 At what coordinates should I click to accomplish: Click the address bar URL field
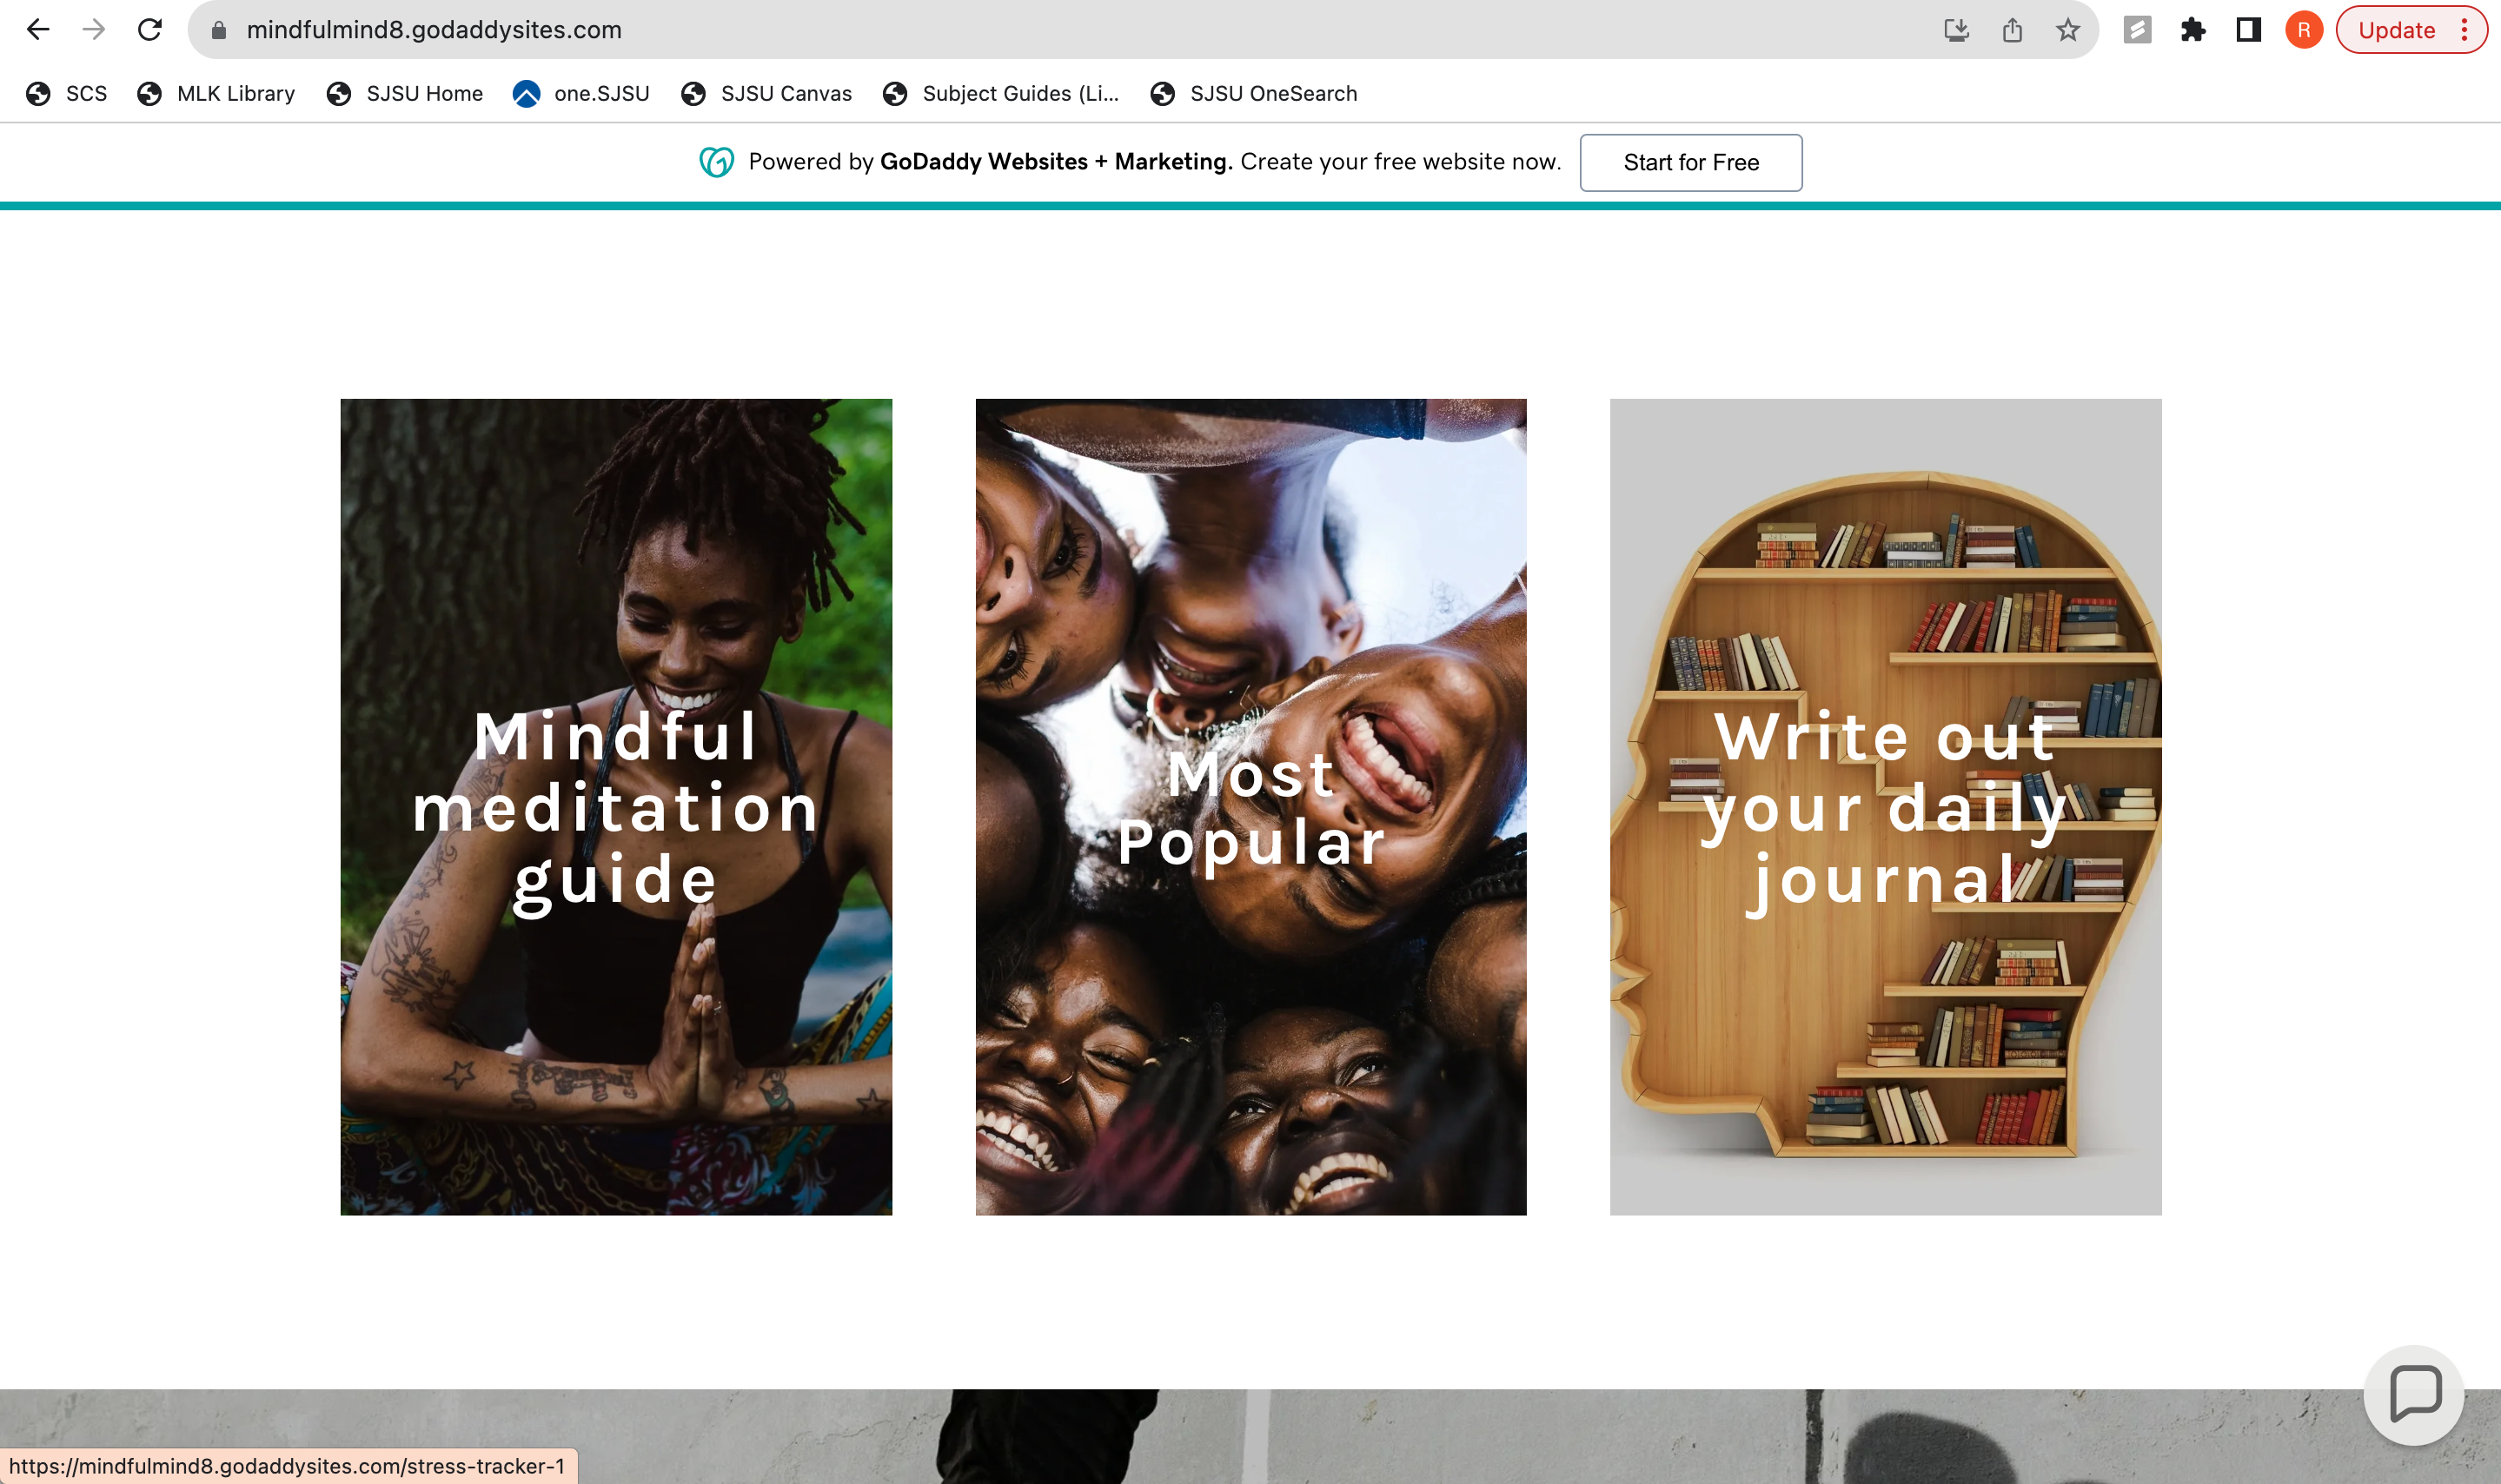click(1000, 30)
